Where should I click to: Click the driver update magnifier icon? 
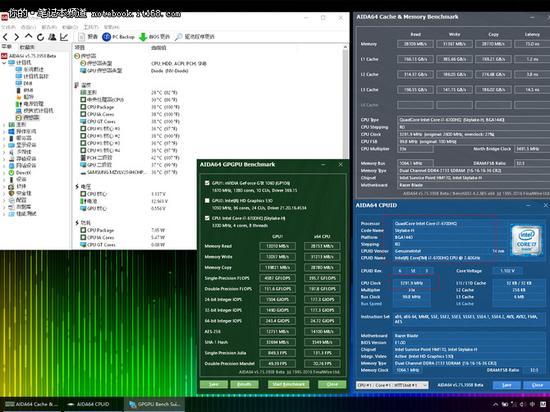click(179, 36)
